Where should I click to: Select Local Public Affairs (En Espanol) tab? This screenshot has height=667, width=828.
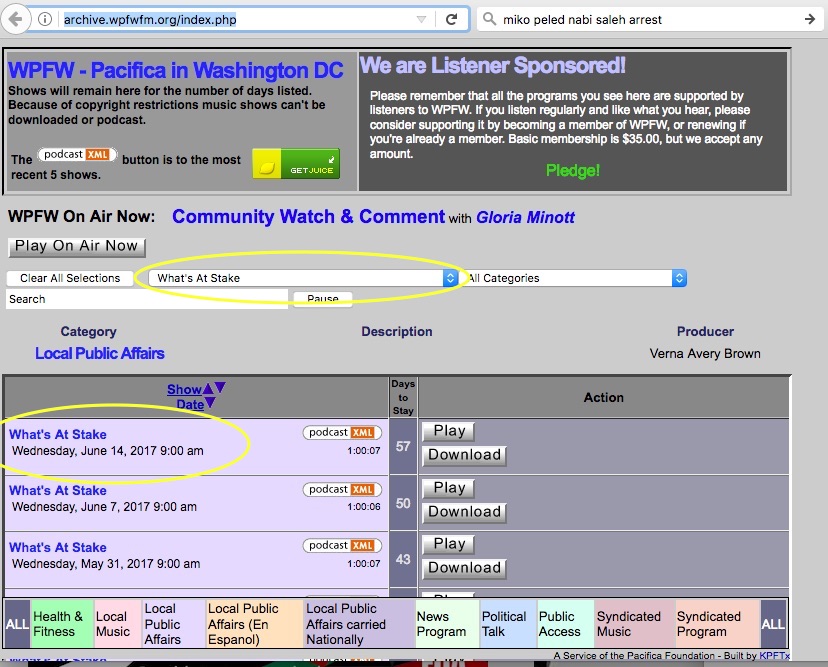255,624
